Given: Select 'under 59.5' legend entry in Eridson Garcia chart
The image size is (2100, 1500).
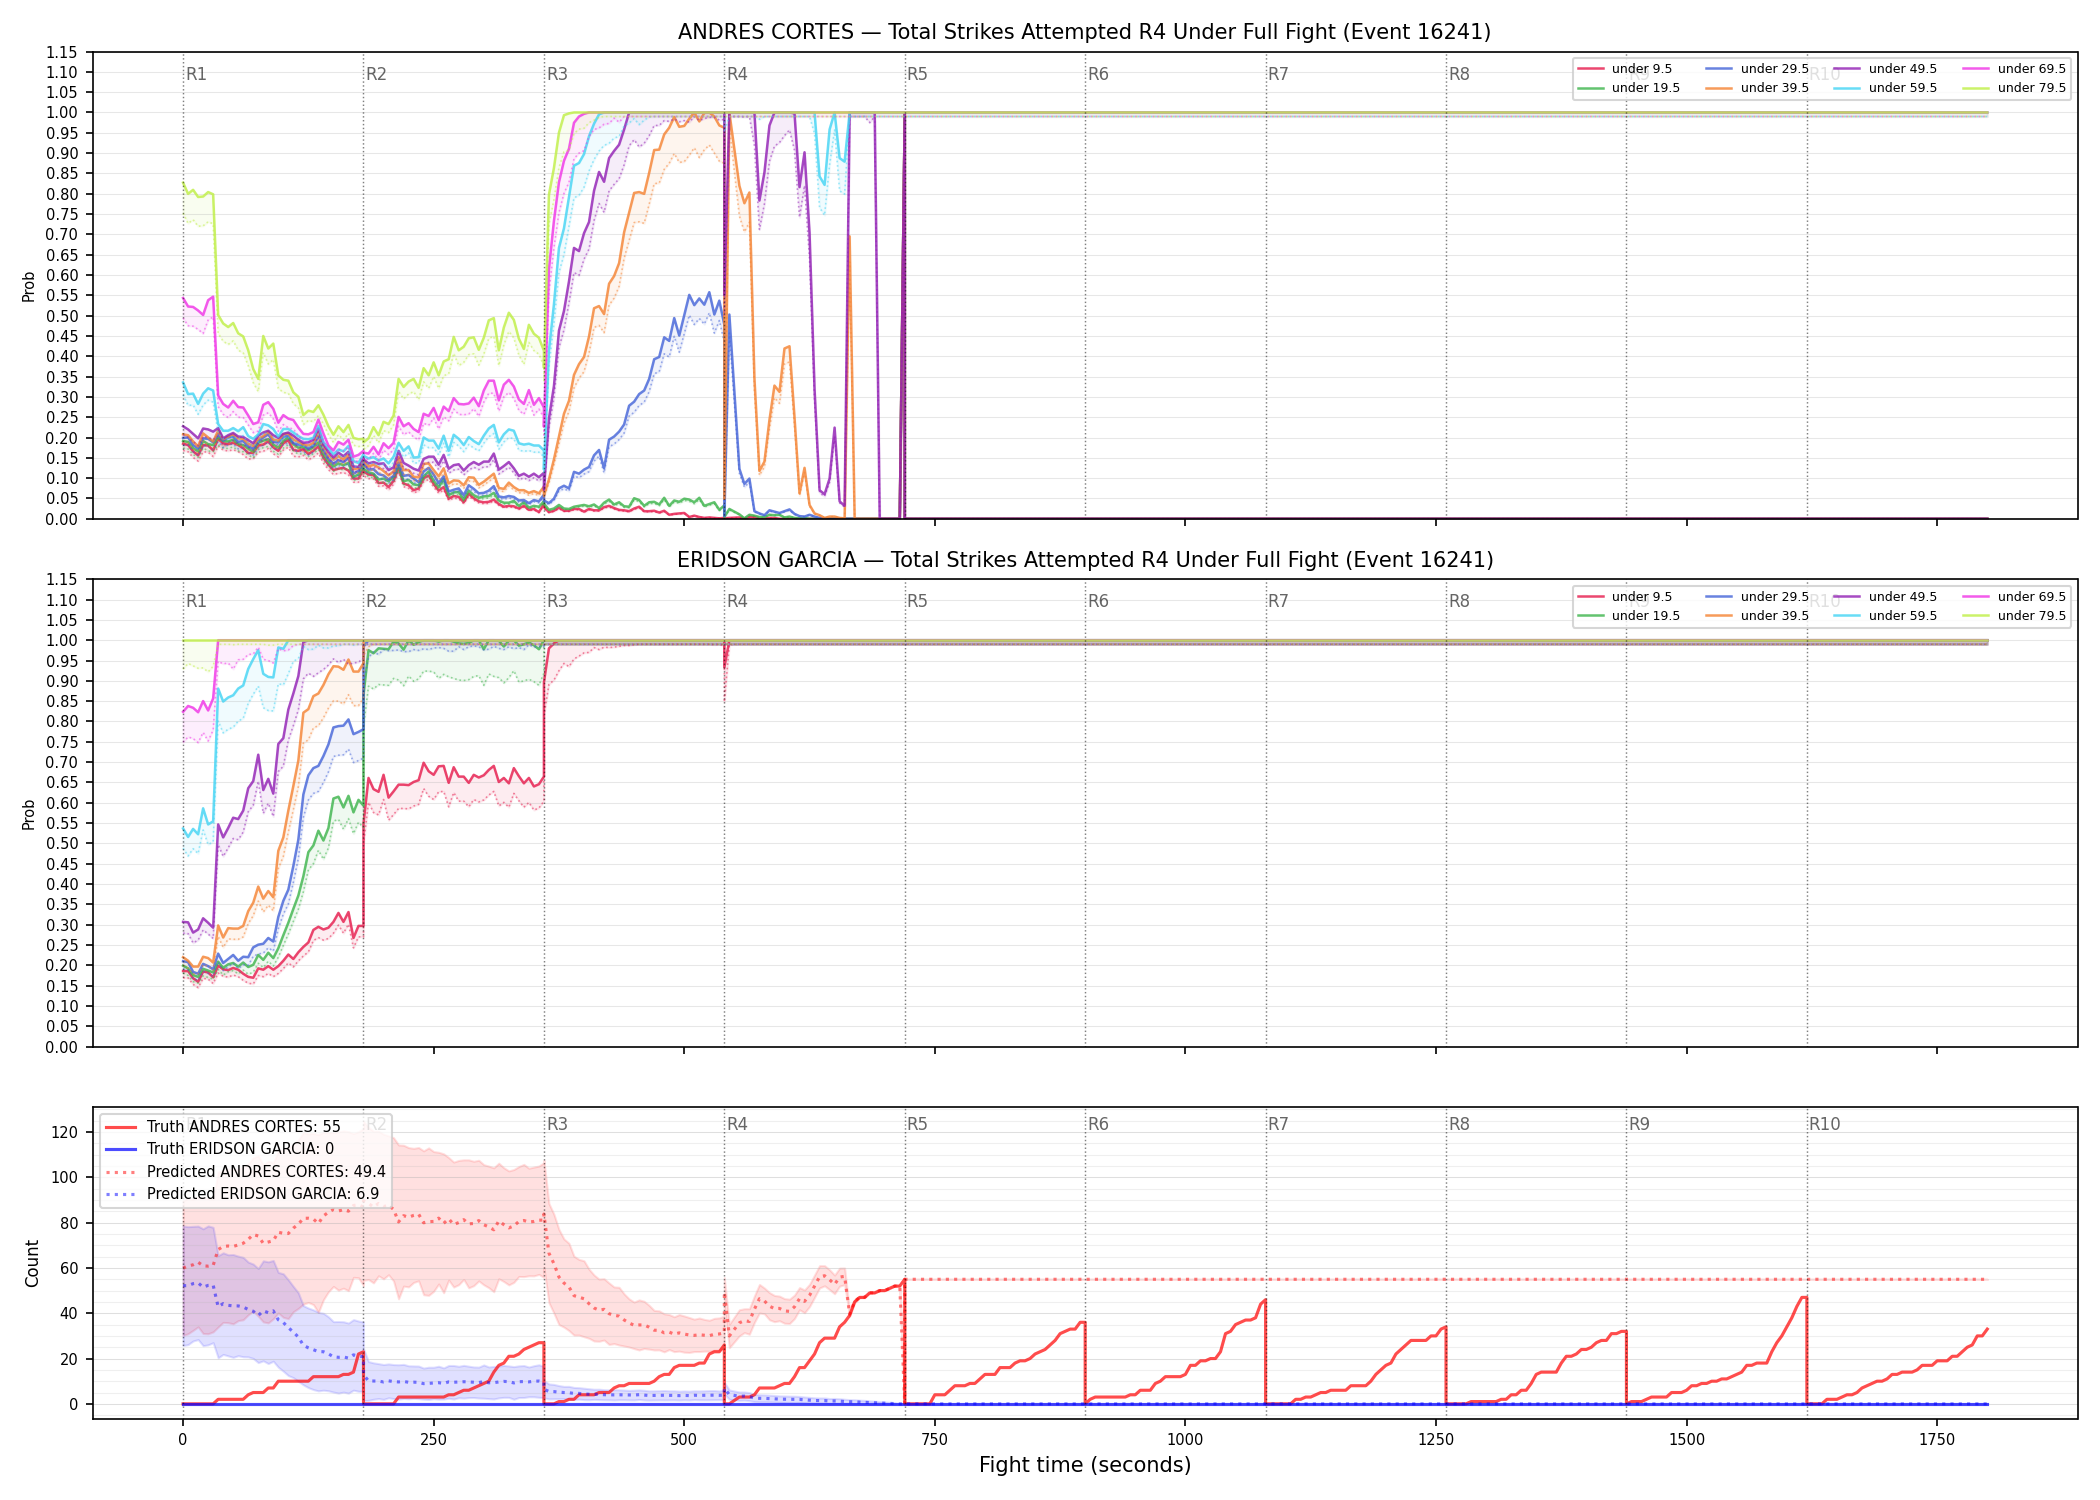Looking at the screenshot, I should pyautogui.click(x=1885, y=616).
